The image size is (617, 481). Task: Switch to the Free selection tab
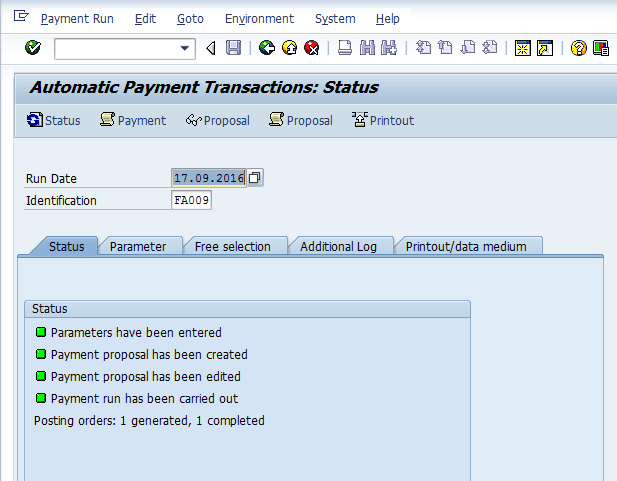(x=233, y=246)
